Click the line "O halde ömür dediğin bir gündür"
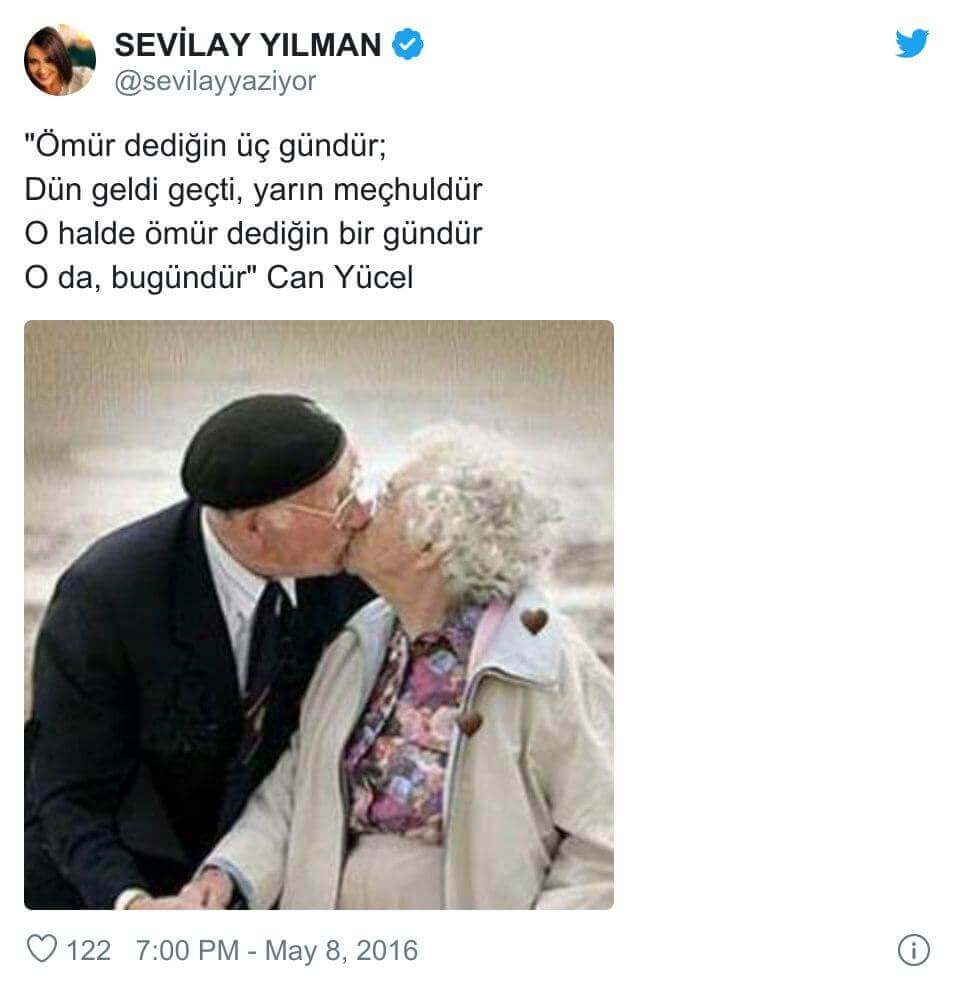Image resolution: width=956 pixels, height=990 pixels. tap(253, 234)
